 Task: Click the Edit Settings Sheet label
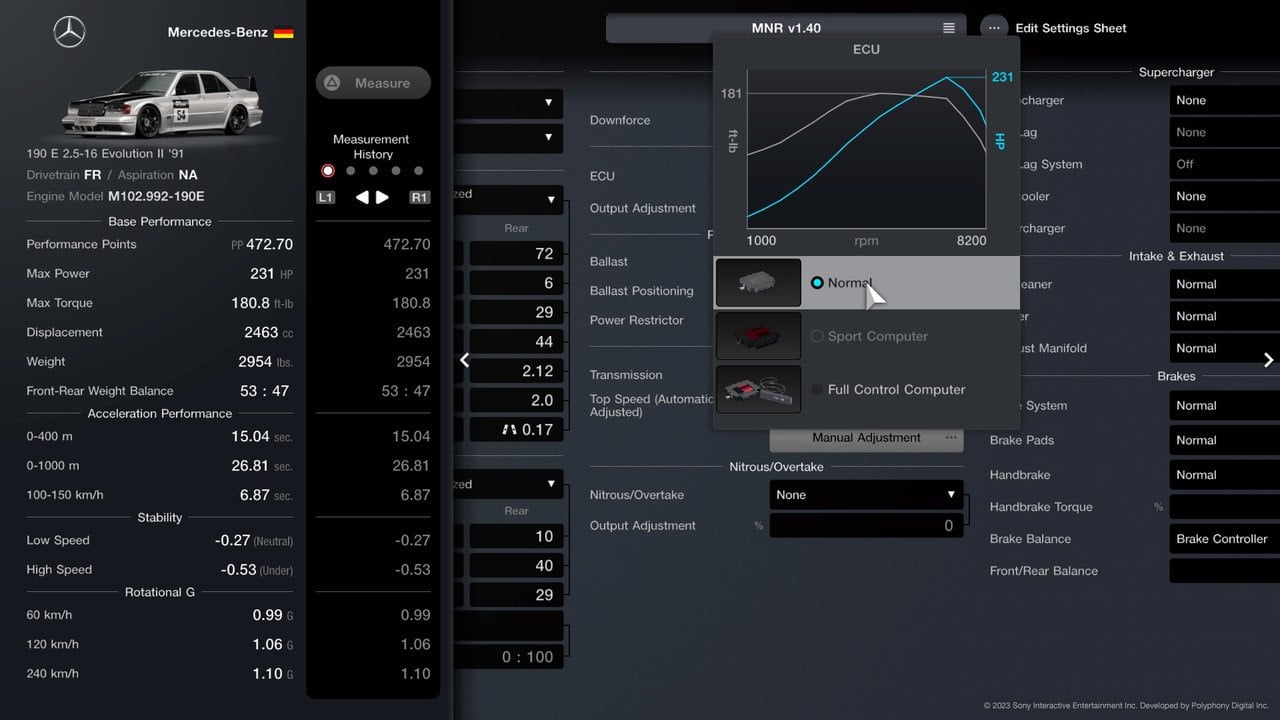coord(1071,28)
